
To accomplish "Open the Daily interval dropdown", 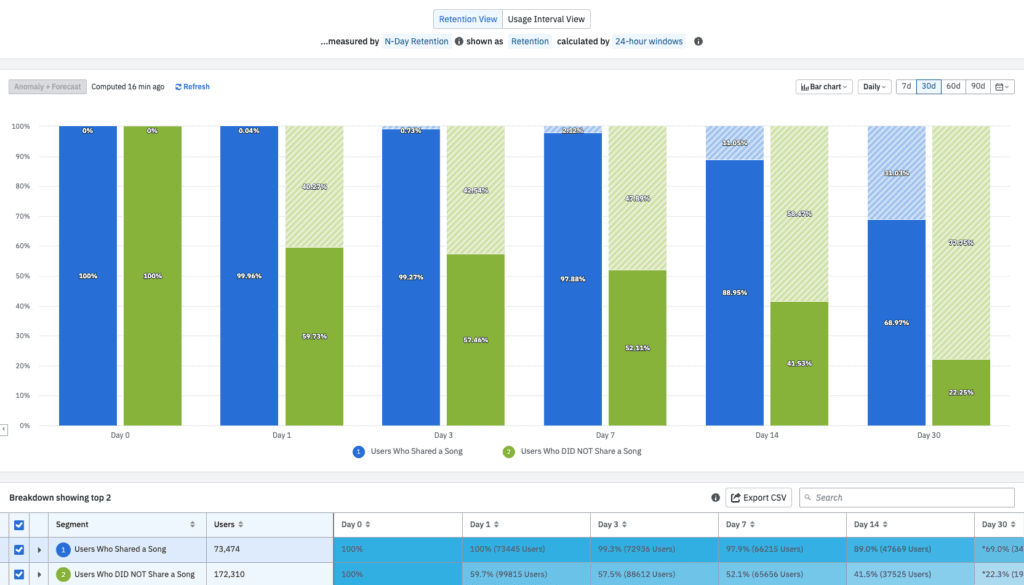I will point(874,87).
